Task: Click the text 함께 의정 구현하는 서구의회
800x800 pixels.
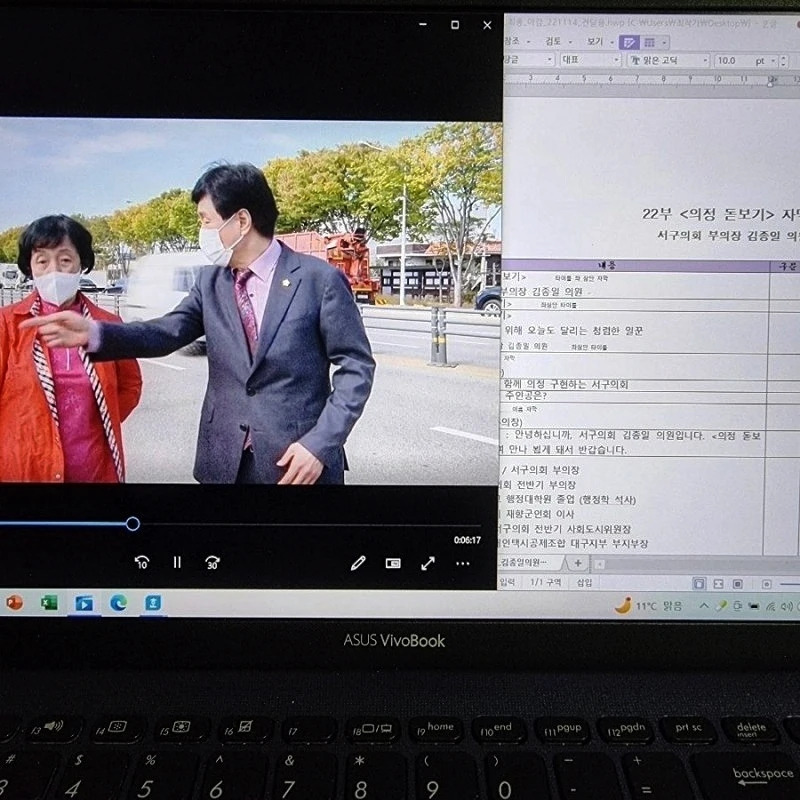Action: click(x=566, y=384)
